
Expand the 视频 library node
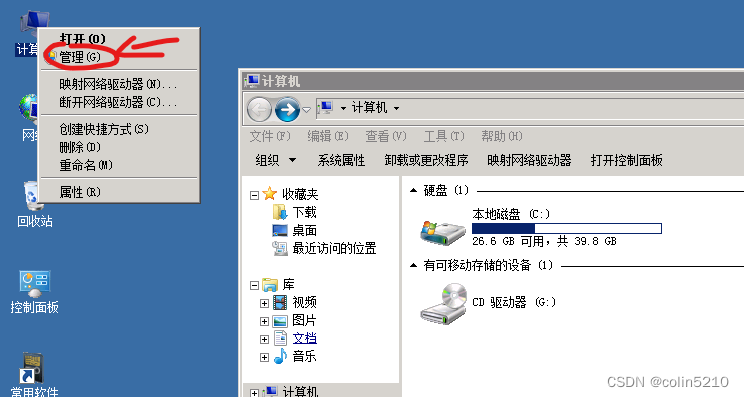pos(264,303)
